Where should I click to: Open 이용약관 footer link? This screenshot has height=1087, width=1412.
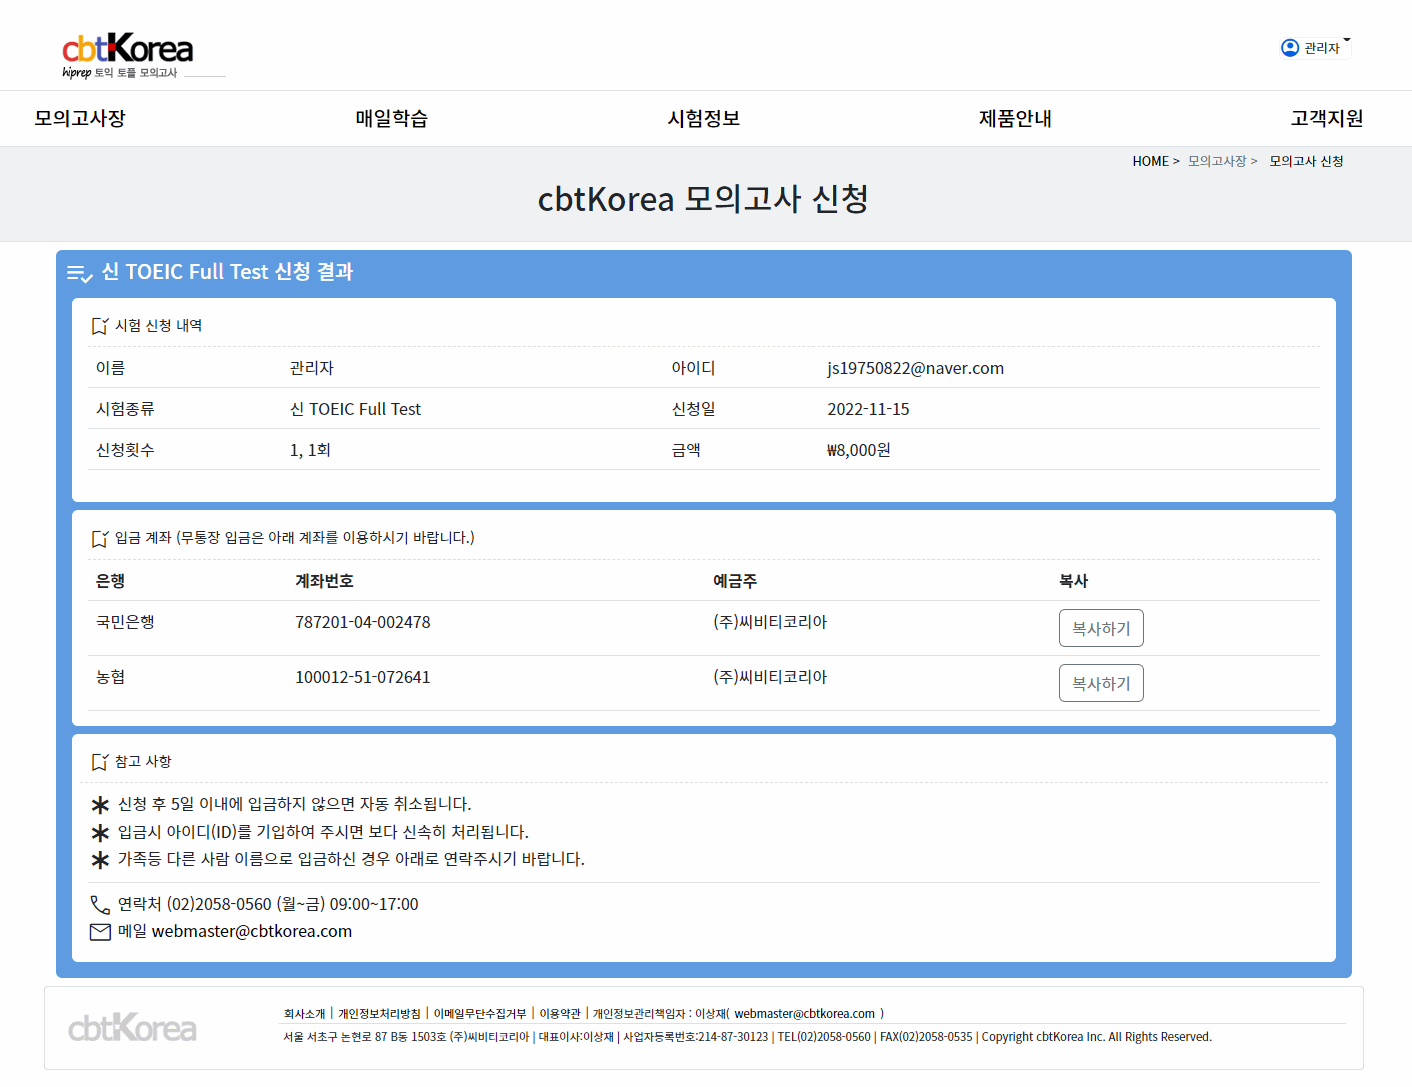560,1013
